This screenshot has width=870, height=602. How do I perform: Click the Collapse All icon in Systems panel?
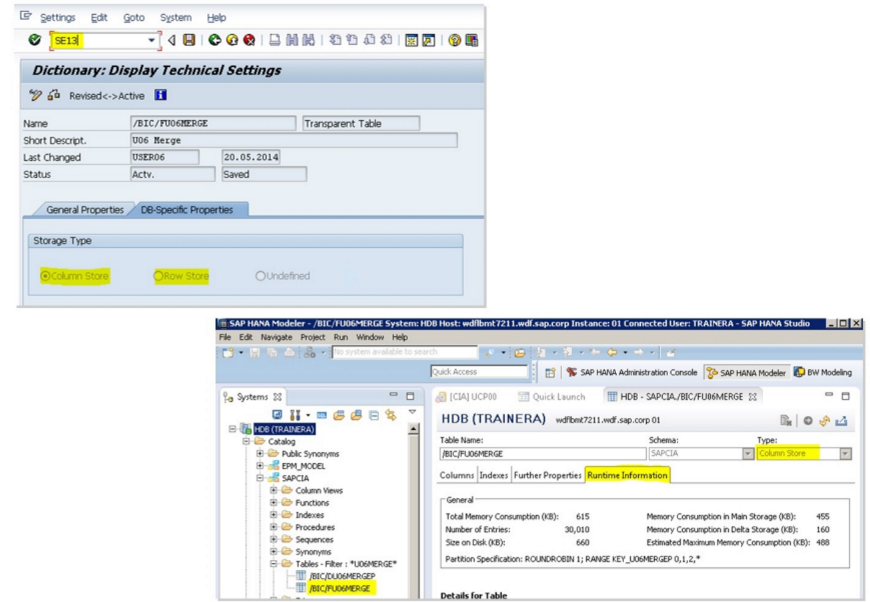[374, 415]
